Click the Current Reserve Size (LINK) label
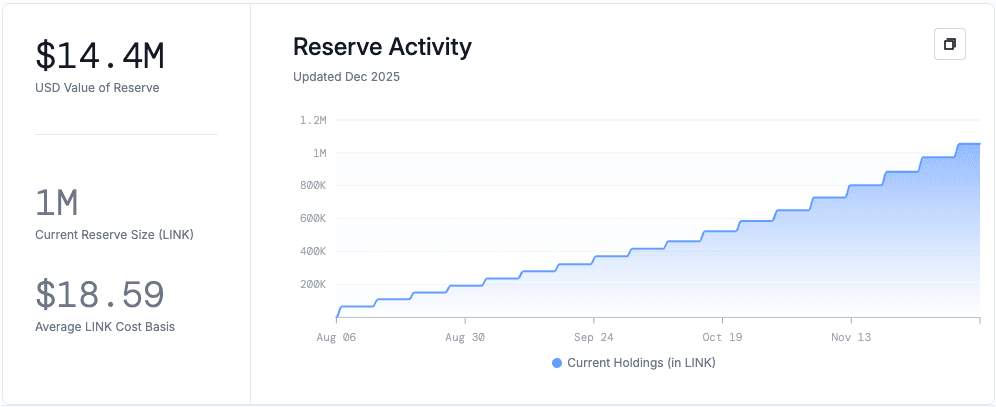 [x=114, y=235]
